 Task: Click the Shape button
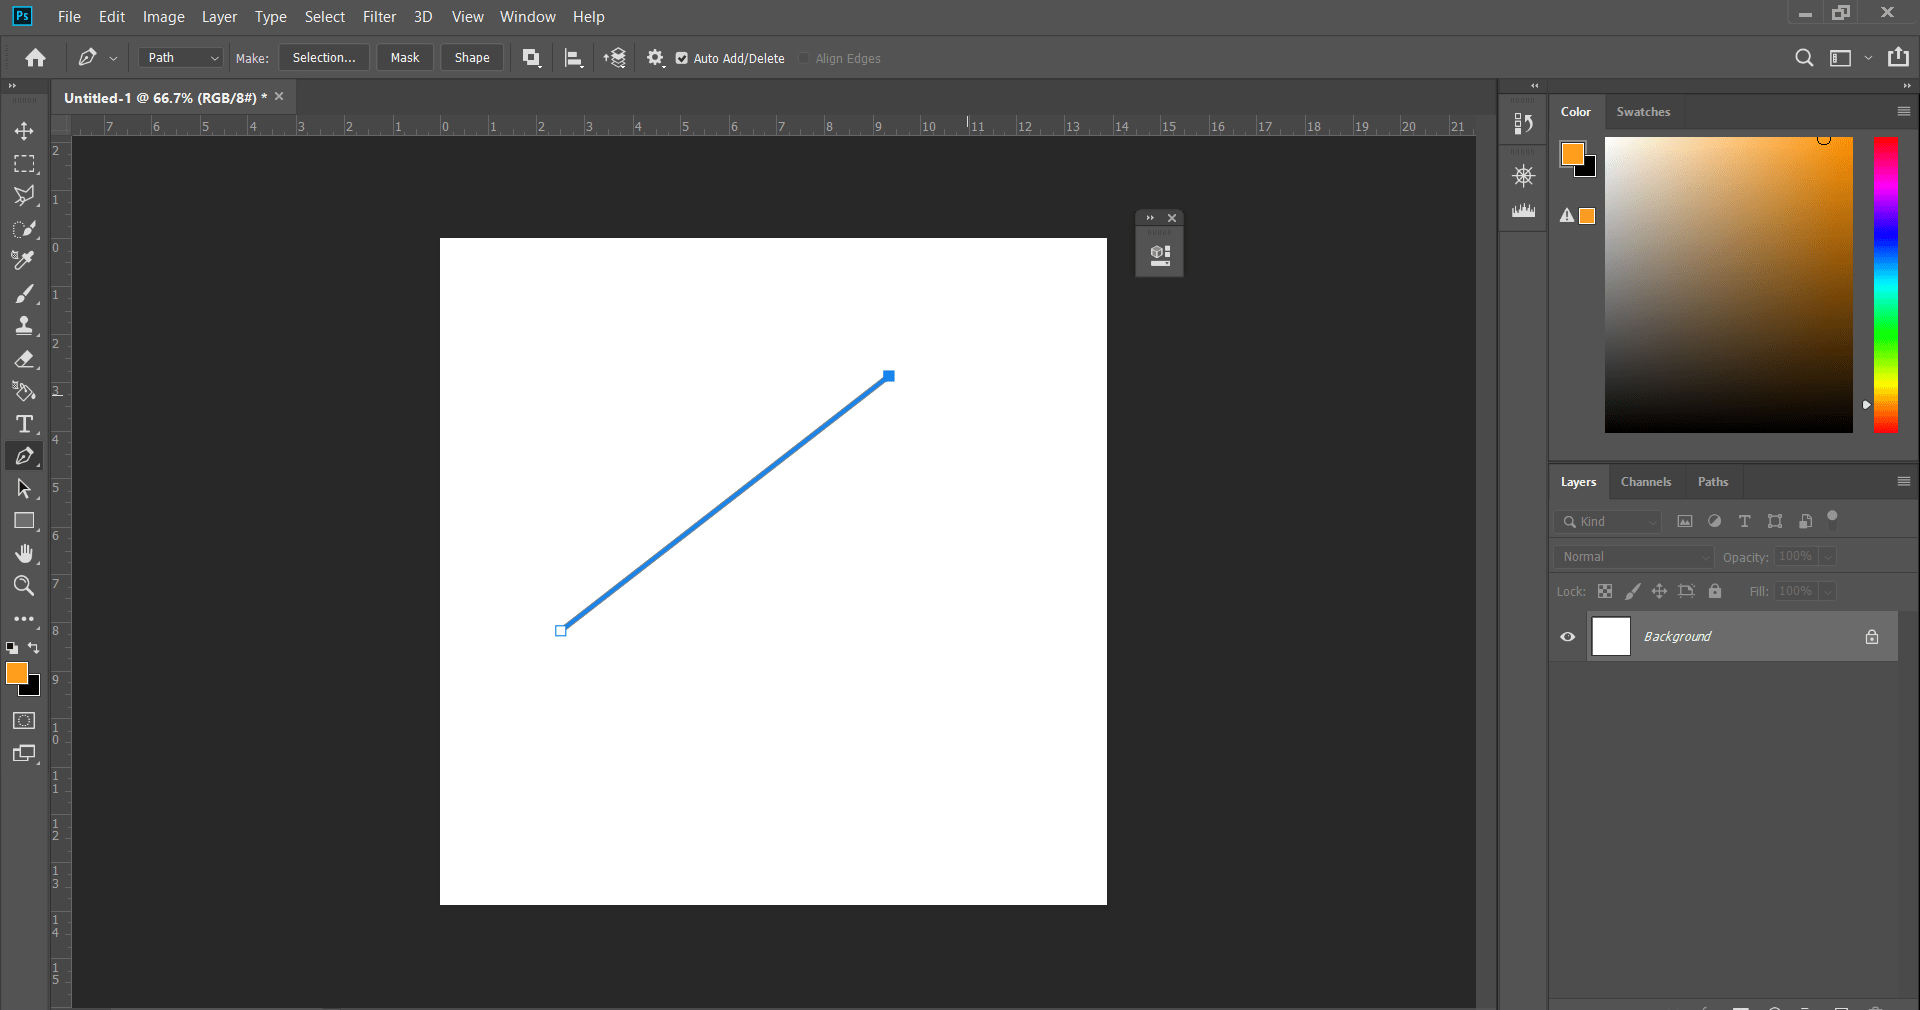472,58
